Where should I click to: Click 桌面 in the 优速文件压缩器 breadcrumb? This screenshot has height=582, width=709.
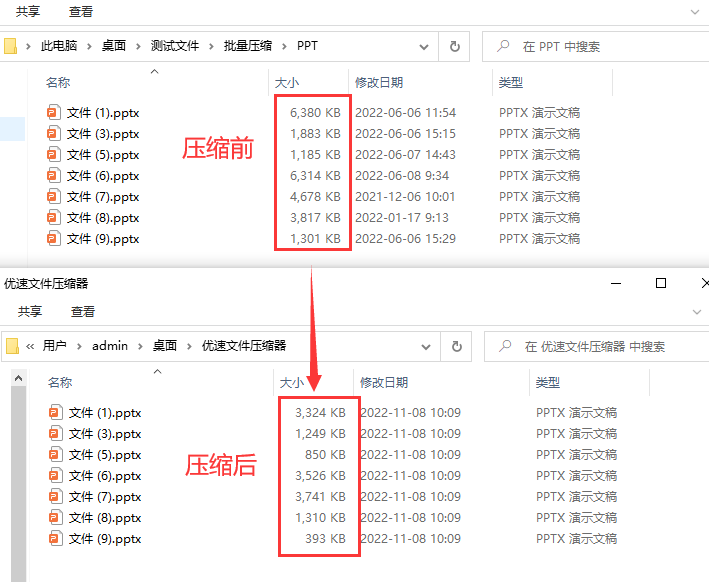(165, 345)
